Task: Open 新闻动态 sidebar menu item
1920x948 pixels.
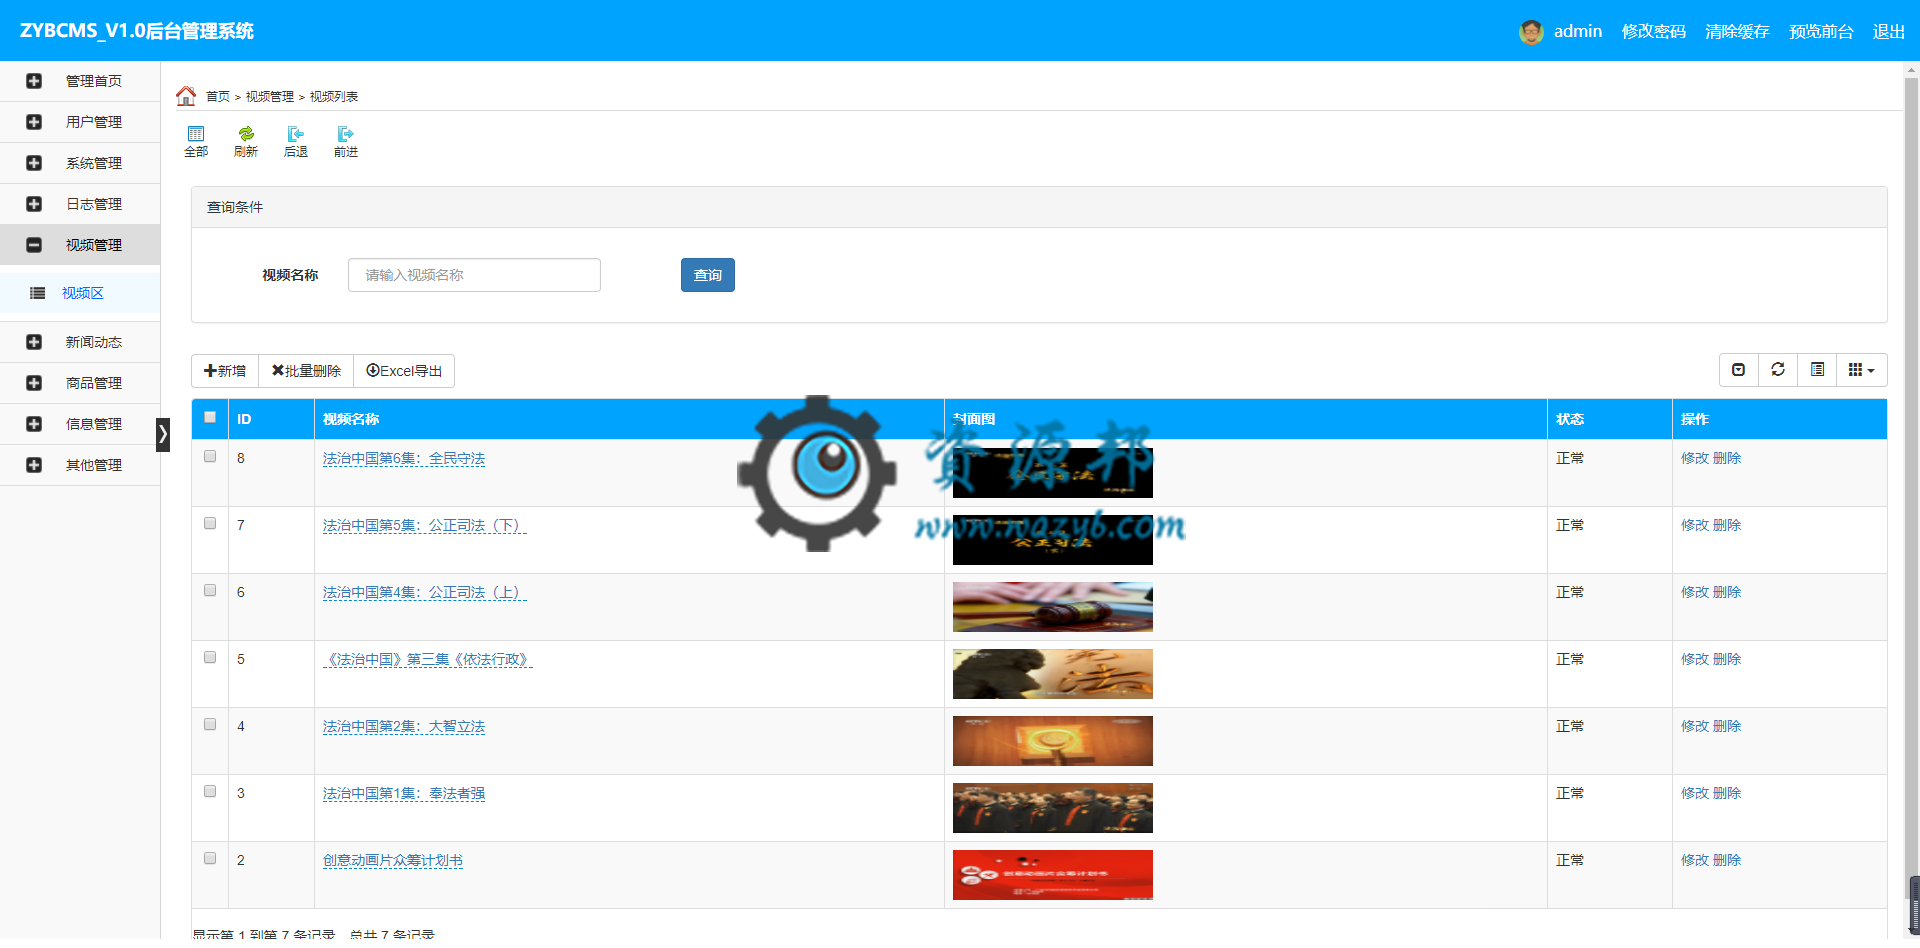Action: tap(80, 342)
